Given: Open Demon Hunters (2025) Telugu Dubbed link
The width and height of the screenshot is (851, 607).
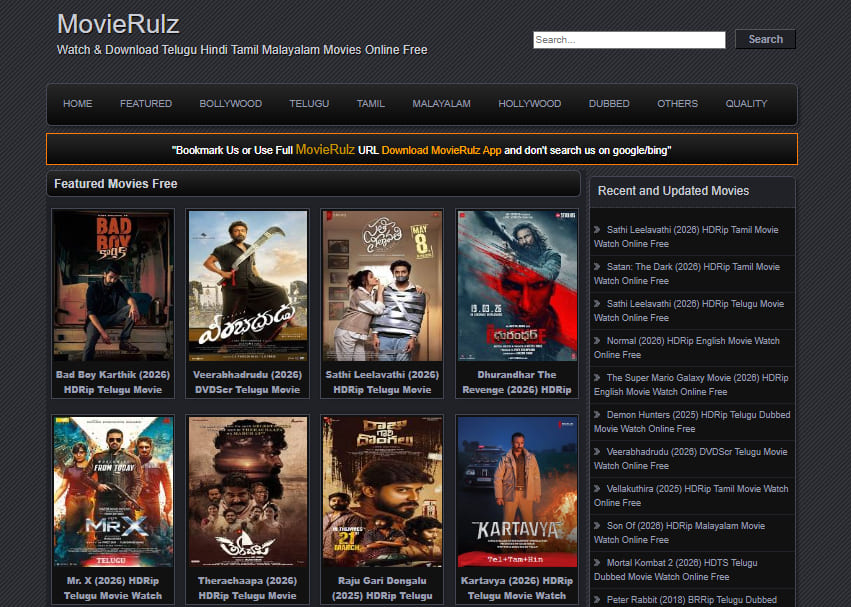Looking at the screenshot, I should [x=693, y=421].
